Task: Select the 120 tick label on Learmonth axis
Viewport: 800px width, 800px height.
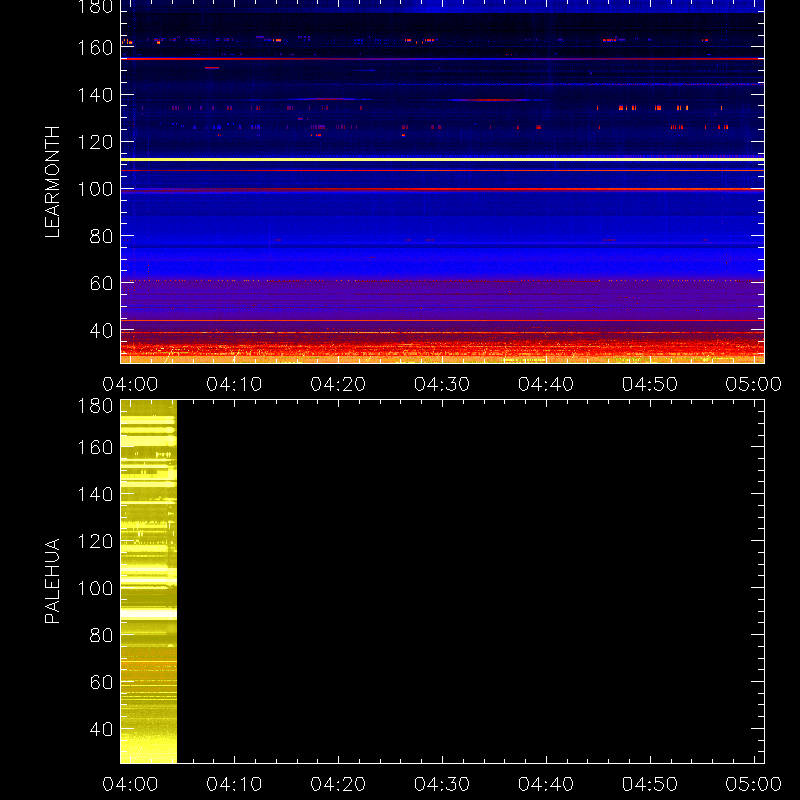Action: (95, 142)
